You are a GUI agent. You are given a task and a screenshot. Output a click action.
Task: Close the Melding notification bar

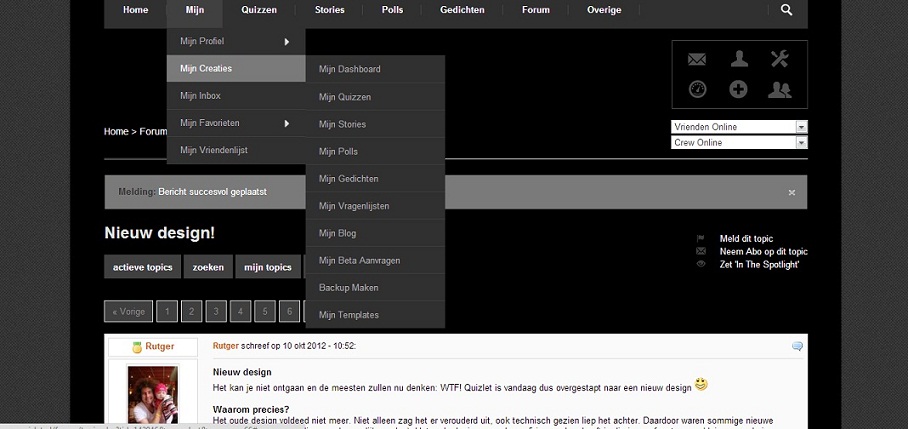pos(792,192)
